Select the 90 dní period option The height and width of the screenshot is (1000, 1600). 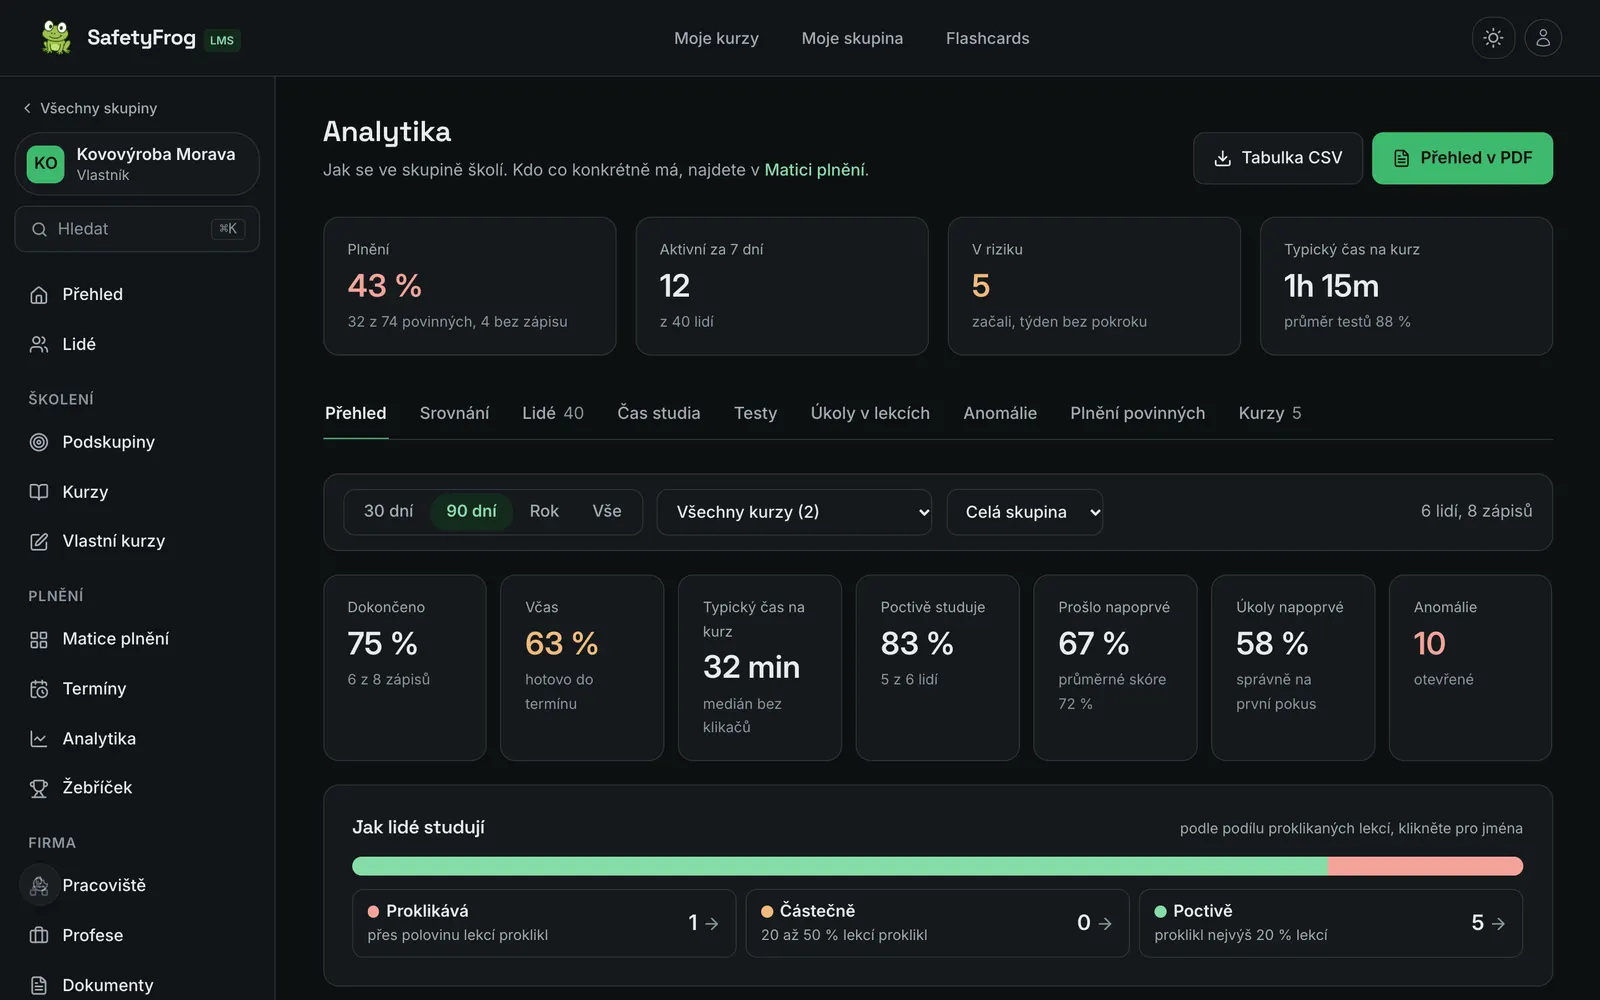click(x=471, y=511)
